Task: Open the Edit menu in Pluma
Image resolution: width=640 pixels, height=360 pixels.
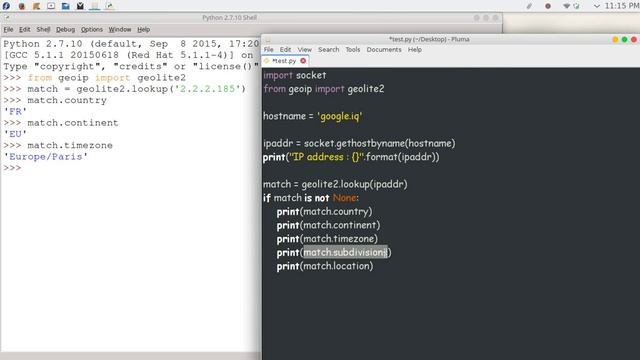Action: click(x=285, y=49)
